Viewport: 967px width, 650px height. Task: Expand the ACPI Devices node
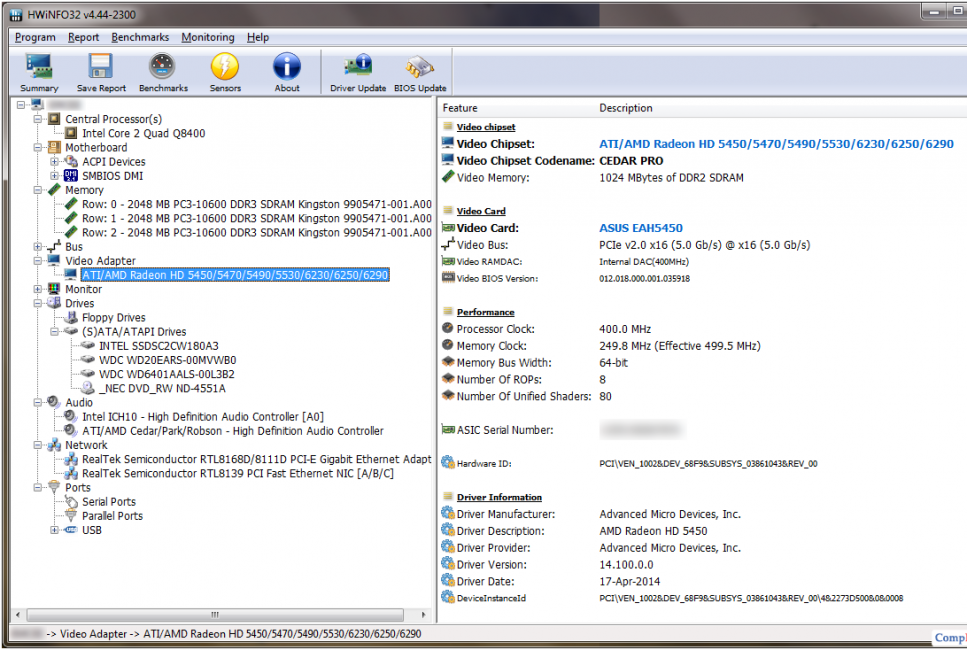[x=55, y=162]
